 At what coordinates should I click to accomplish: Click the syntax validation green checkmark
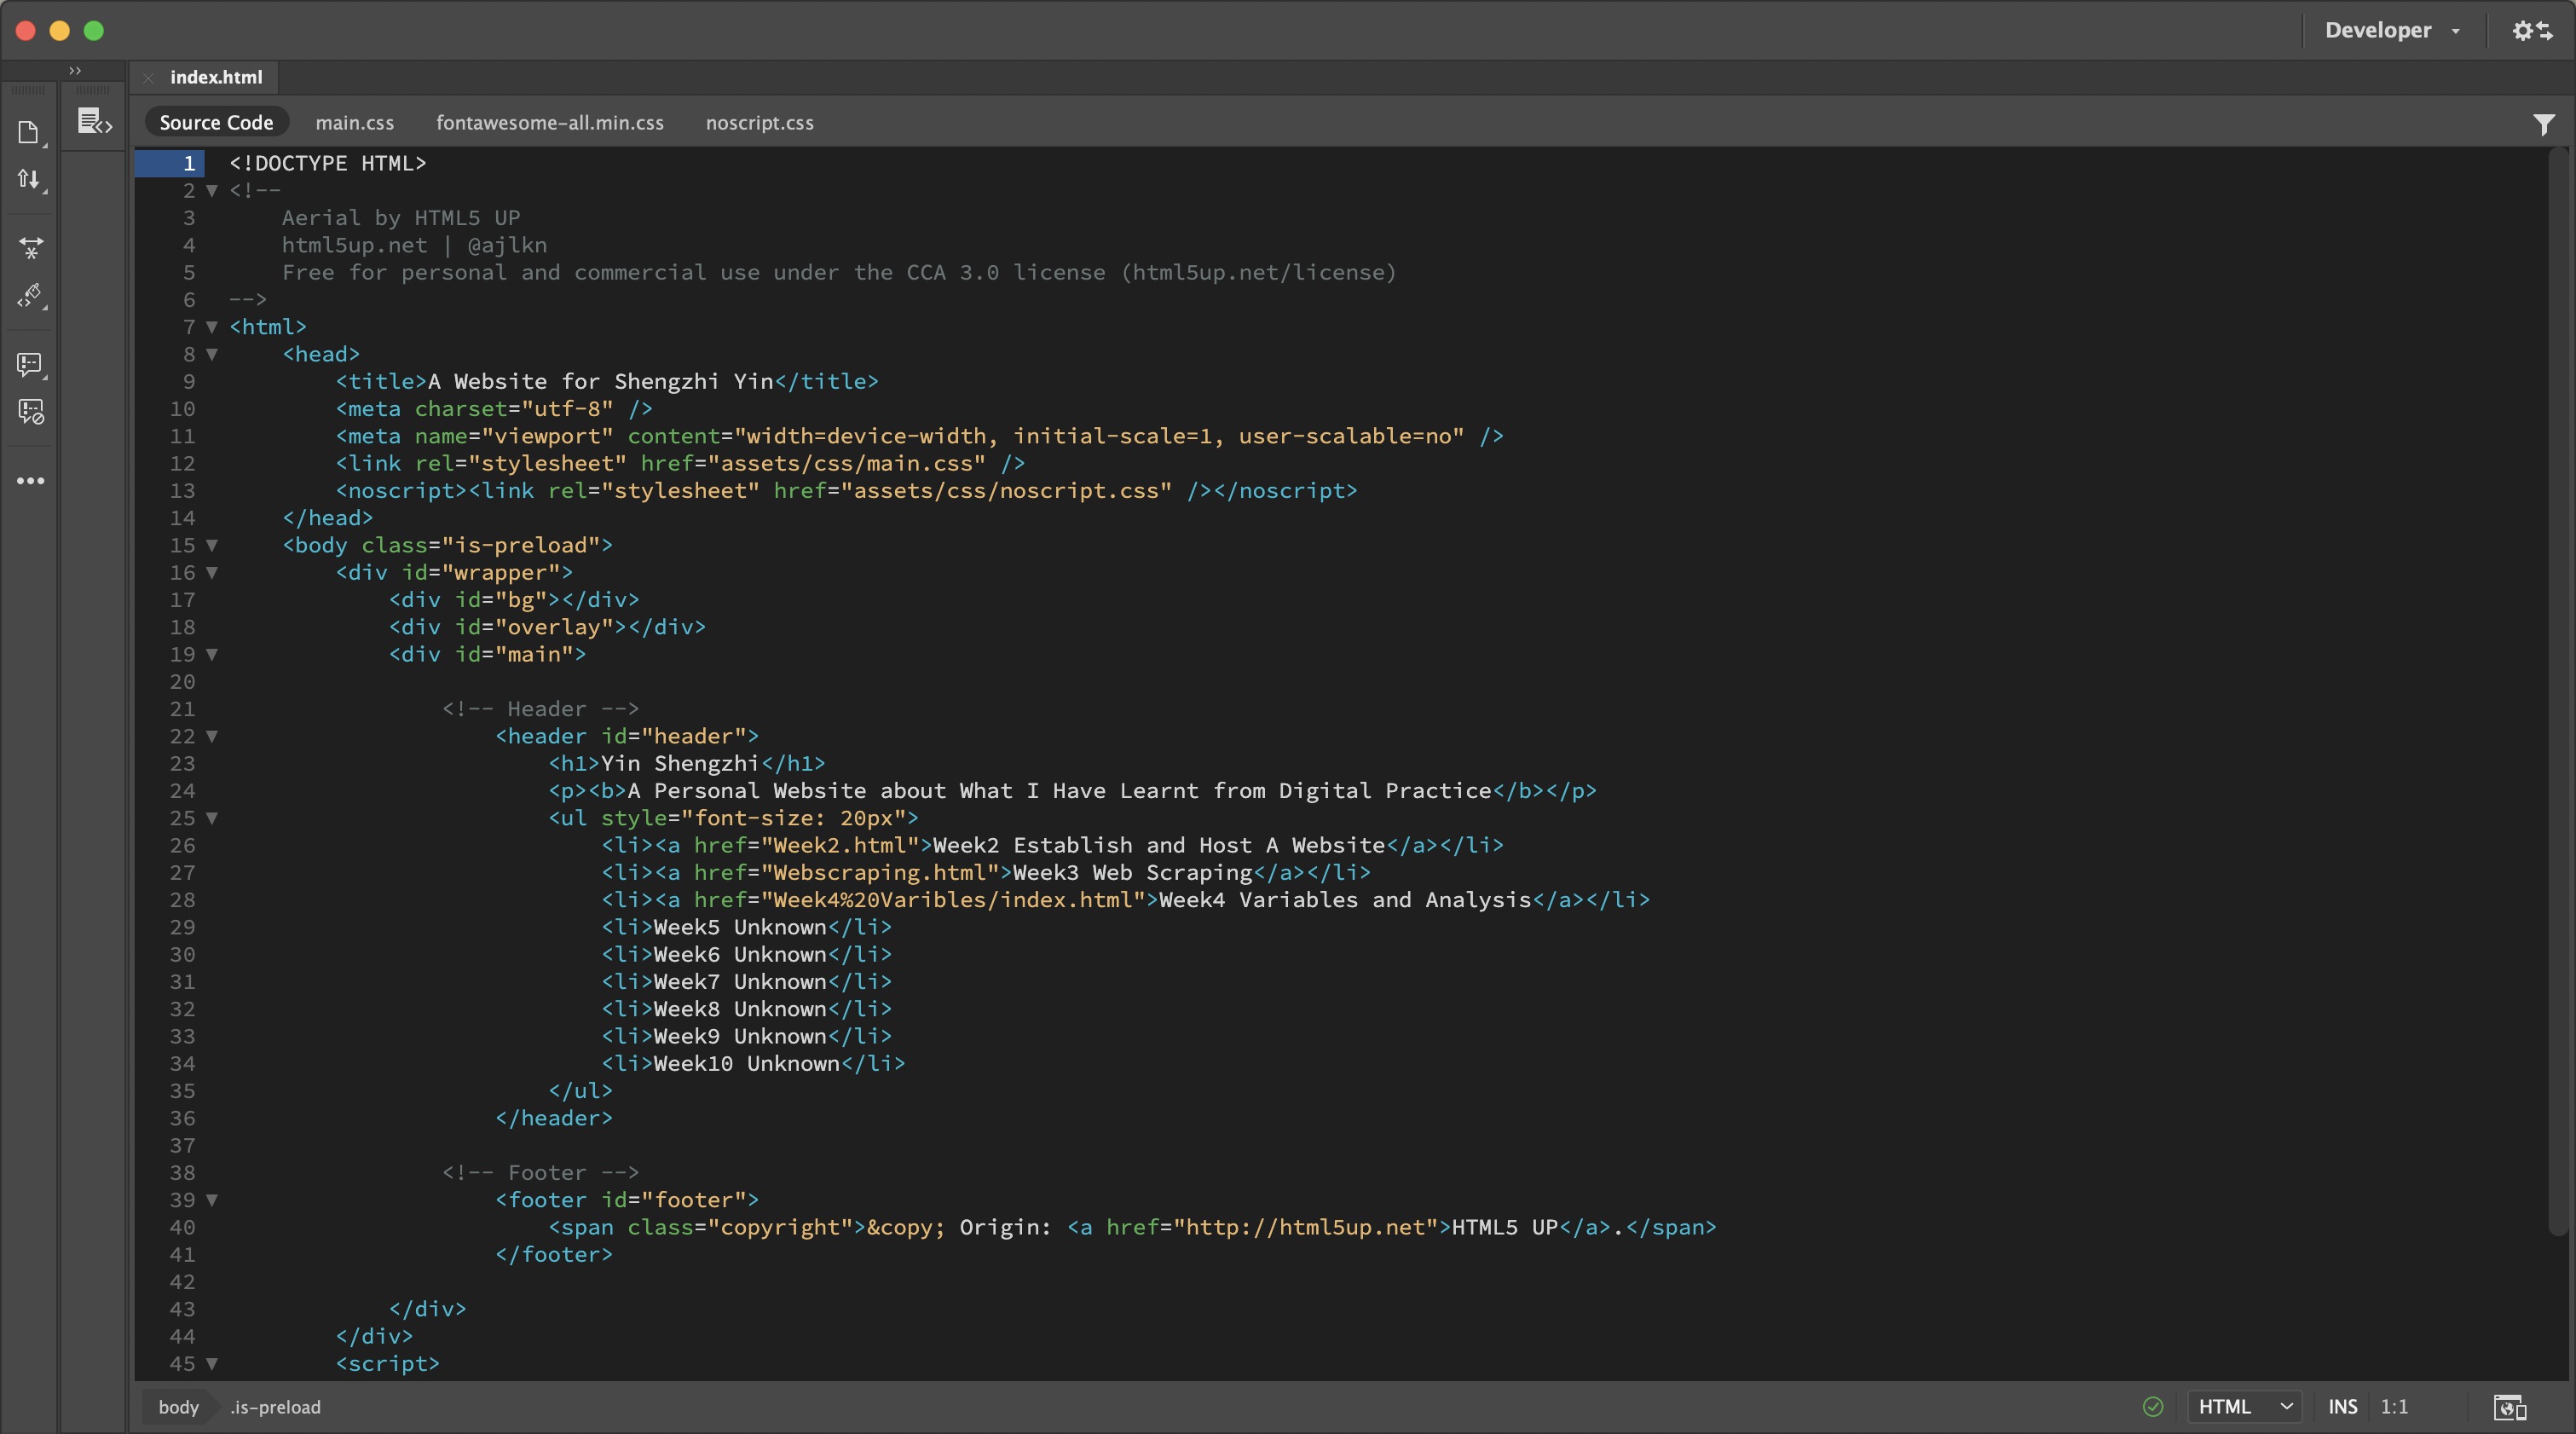coord(2154,1406)
